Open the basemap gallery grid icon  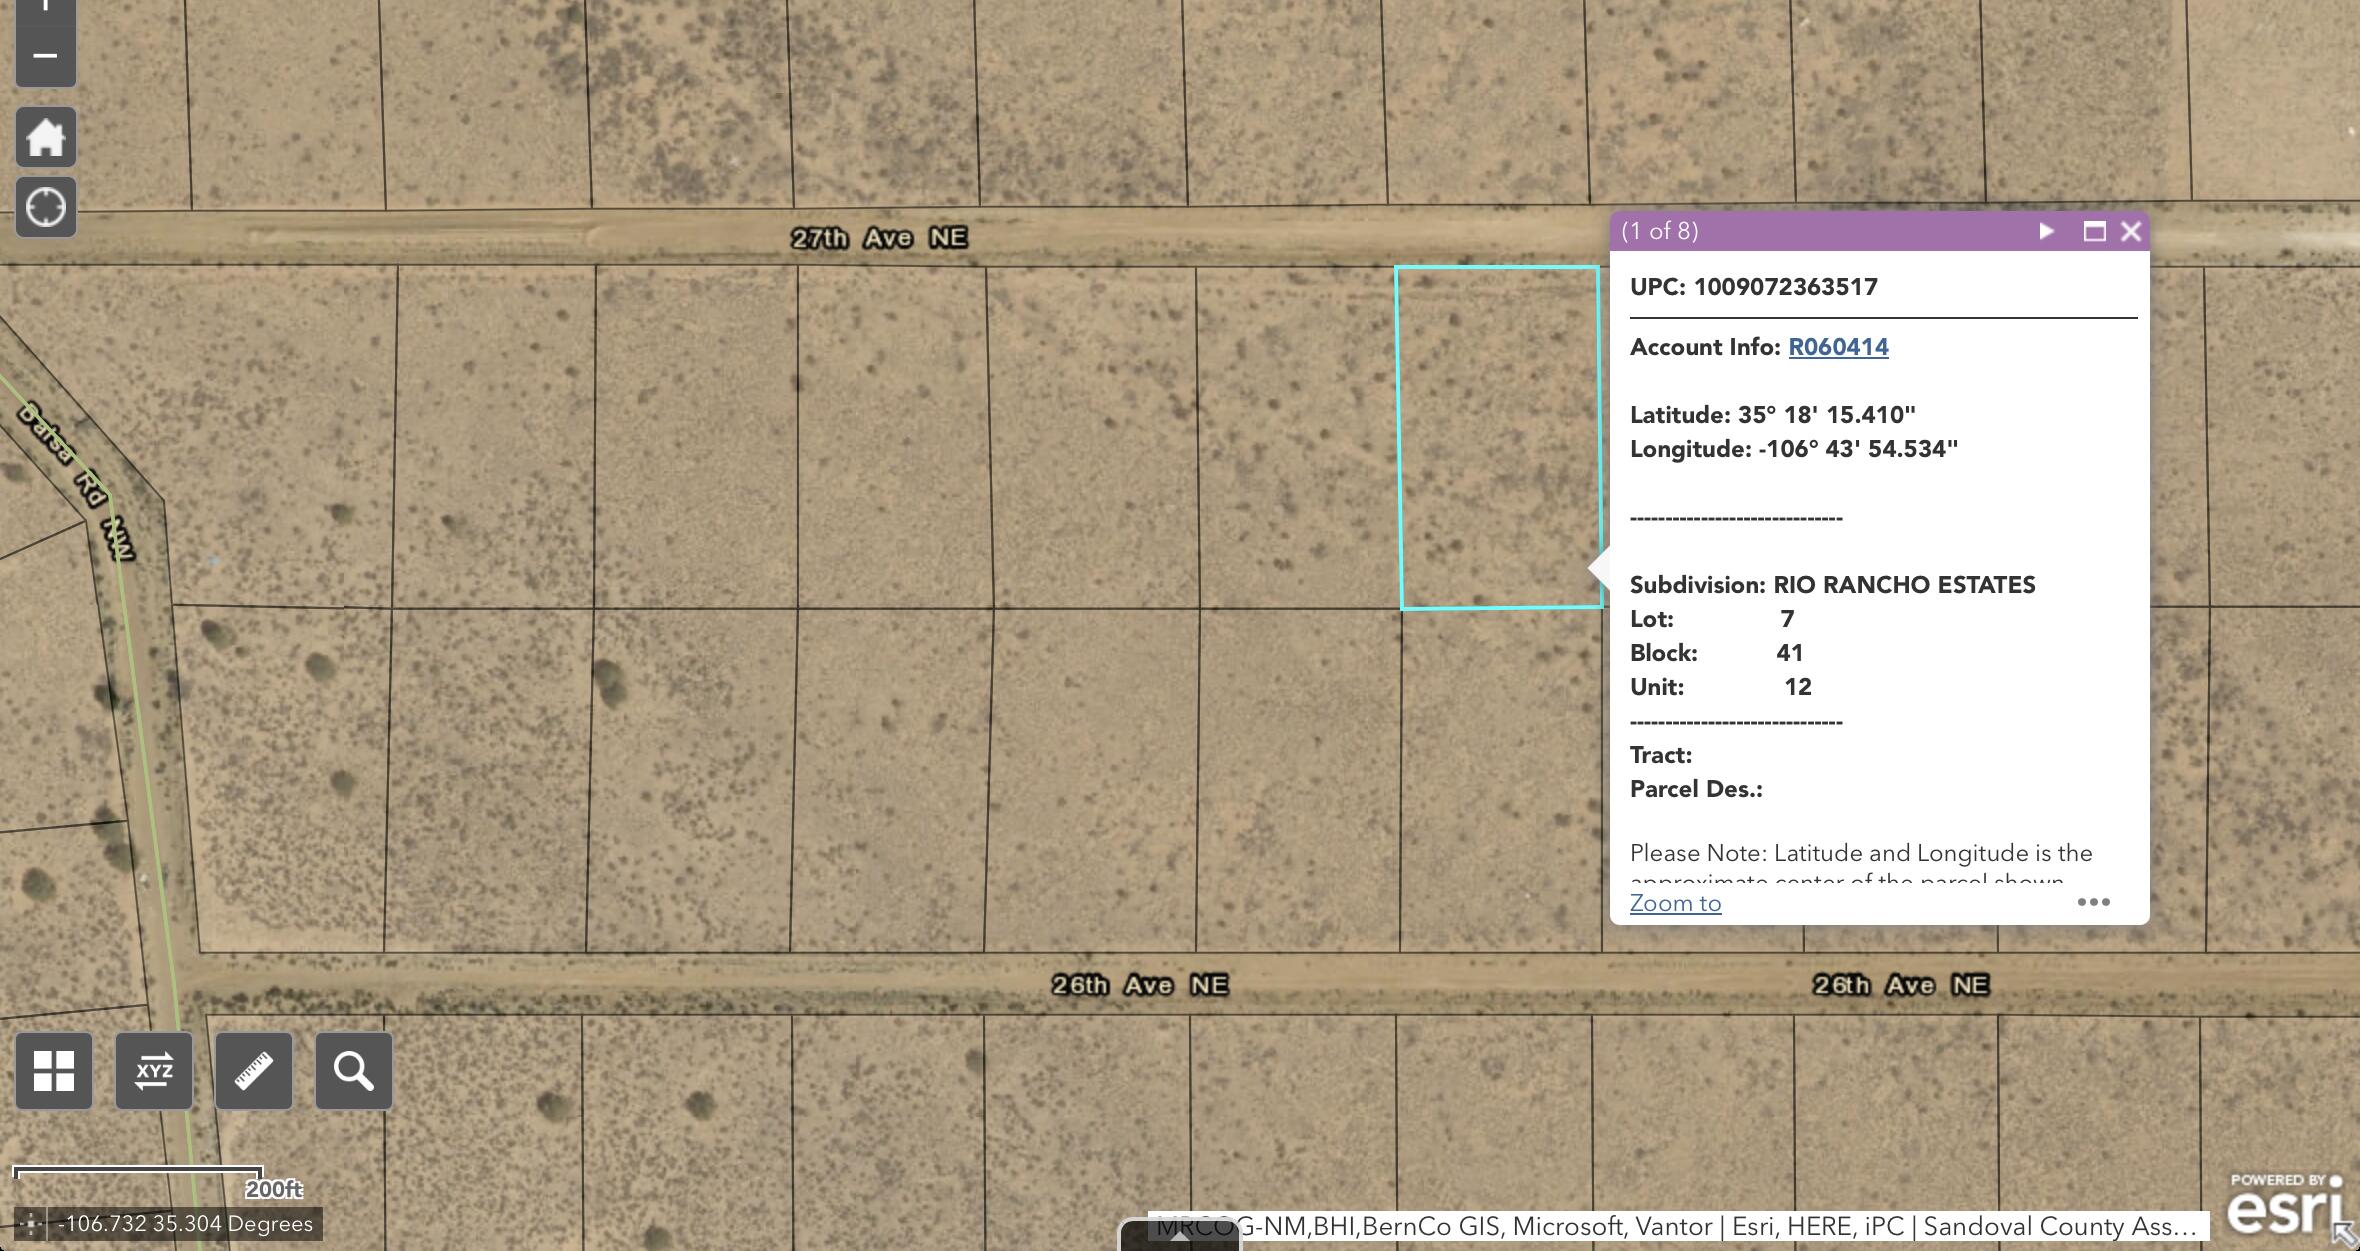(x=54, y=1071)
